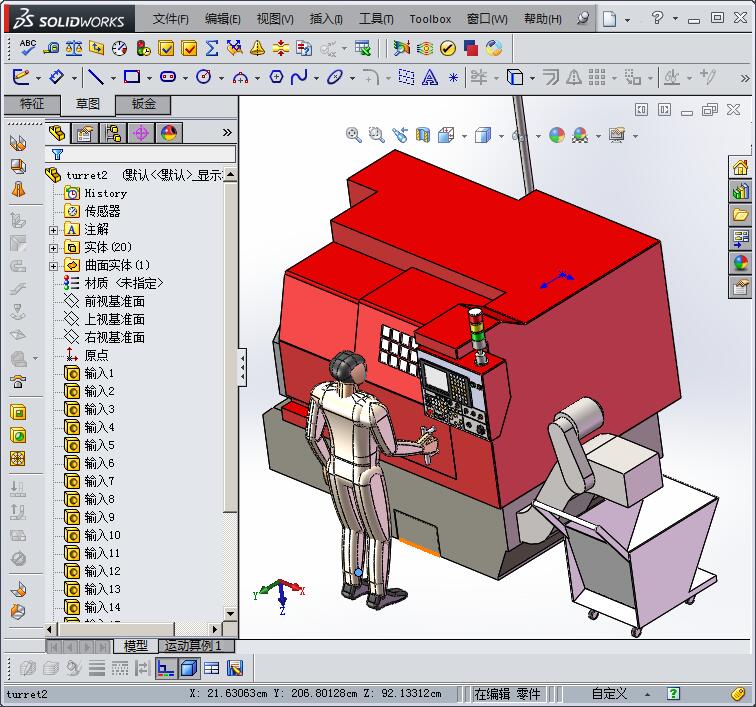
Task: Select the Point sketch tool
Action: (453, 77)
